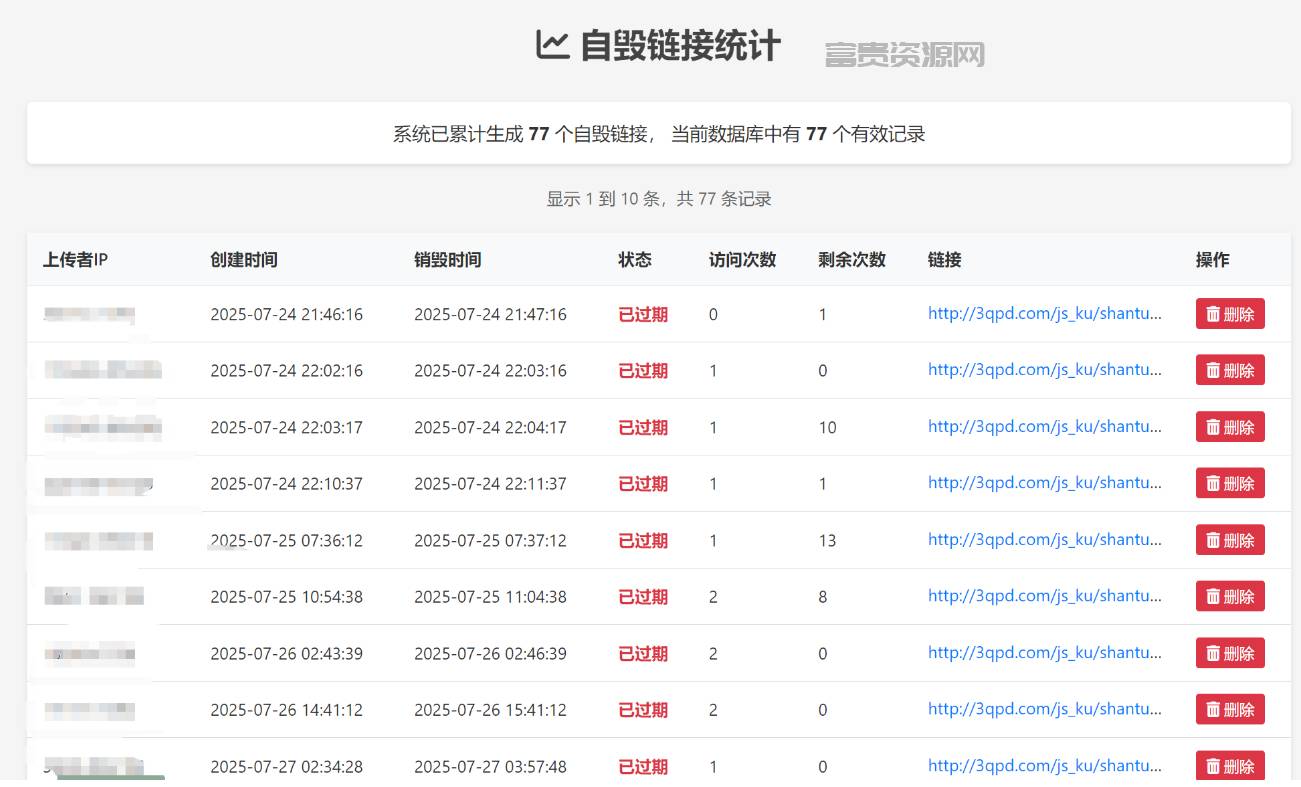Click destroy time 2025-07-25 11:04:38
1301x787 pixels.
[x=490, y=596]
